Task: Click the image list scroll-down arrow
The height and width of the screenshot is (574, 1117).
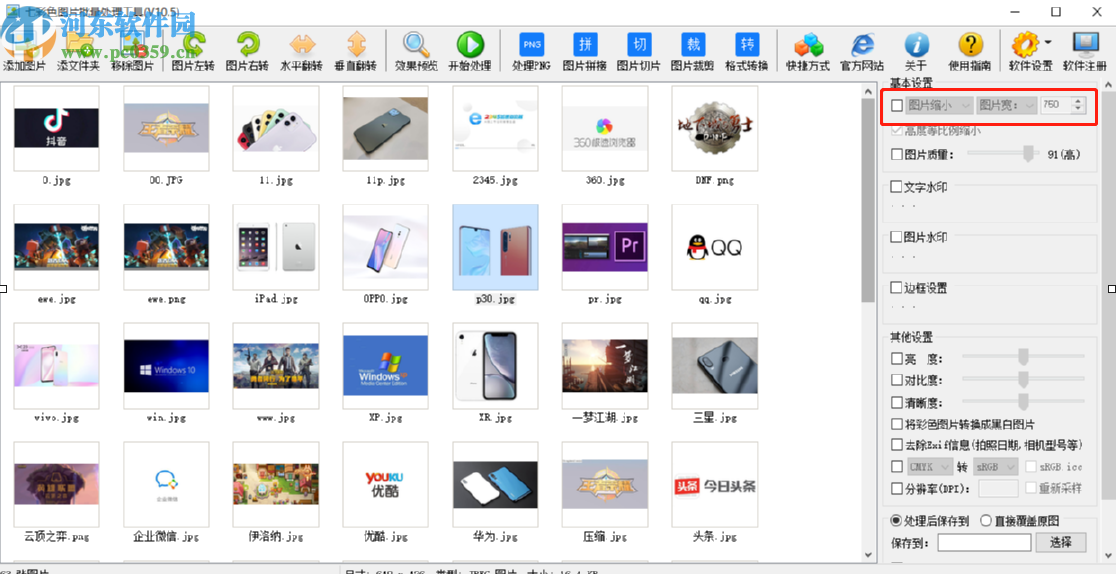Action: click(x=868, y=555)
